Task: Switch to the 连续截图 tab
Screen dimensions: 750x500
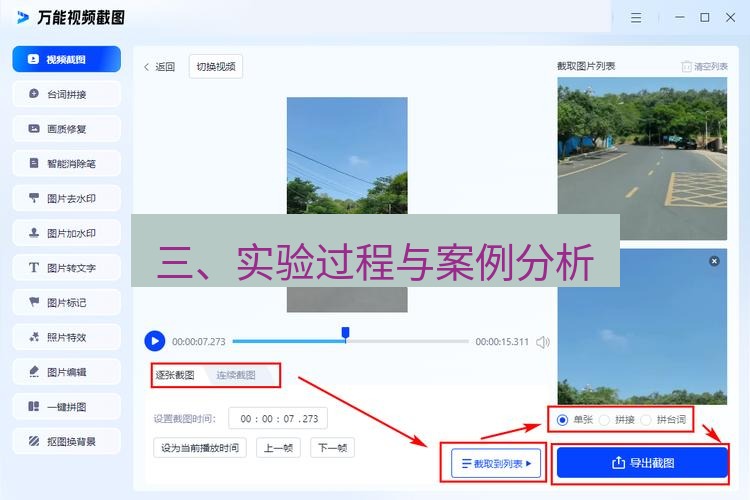Action: click(236, 375)
